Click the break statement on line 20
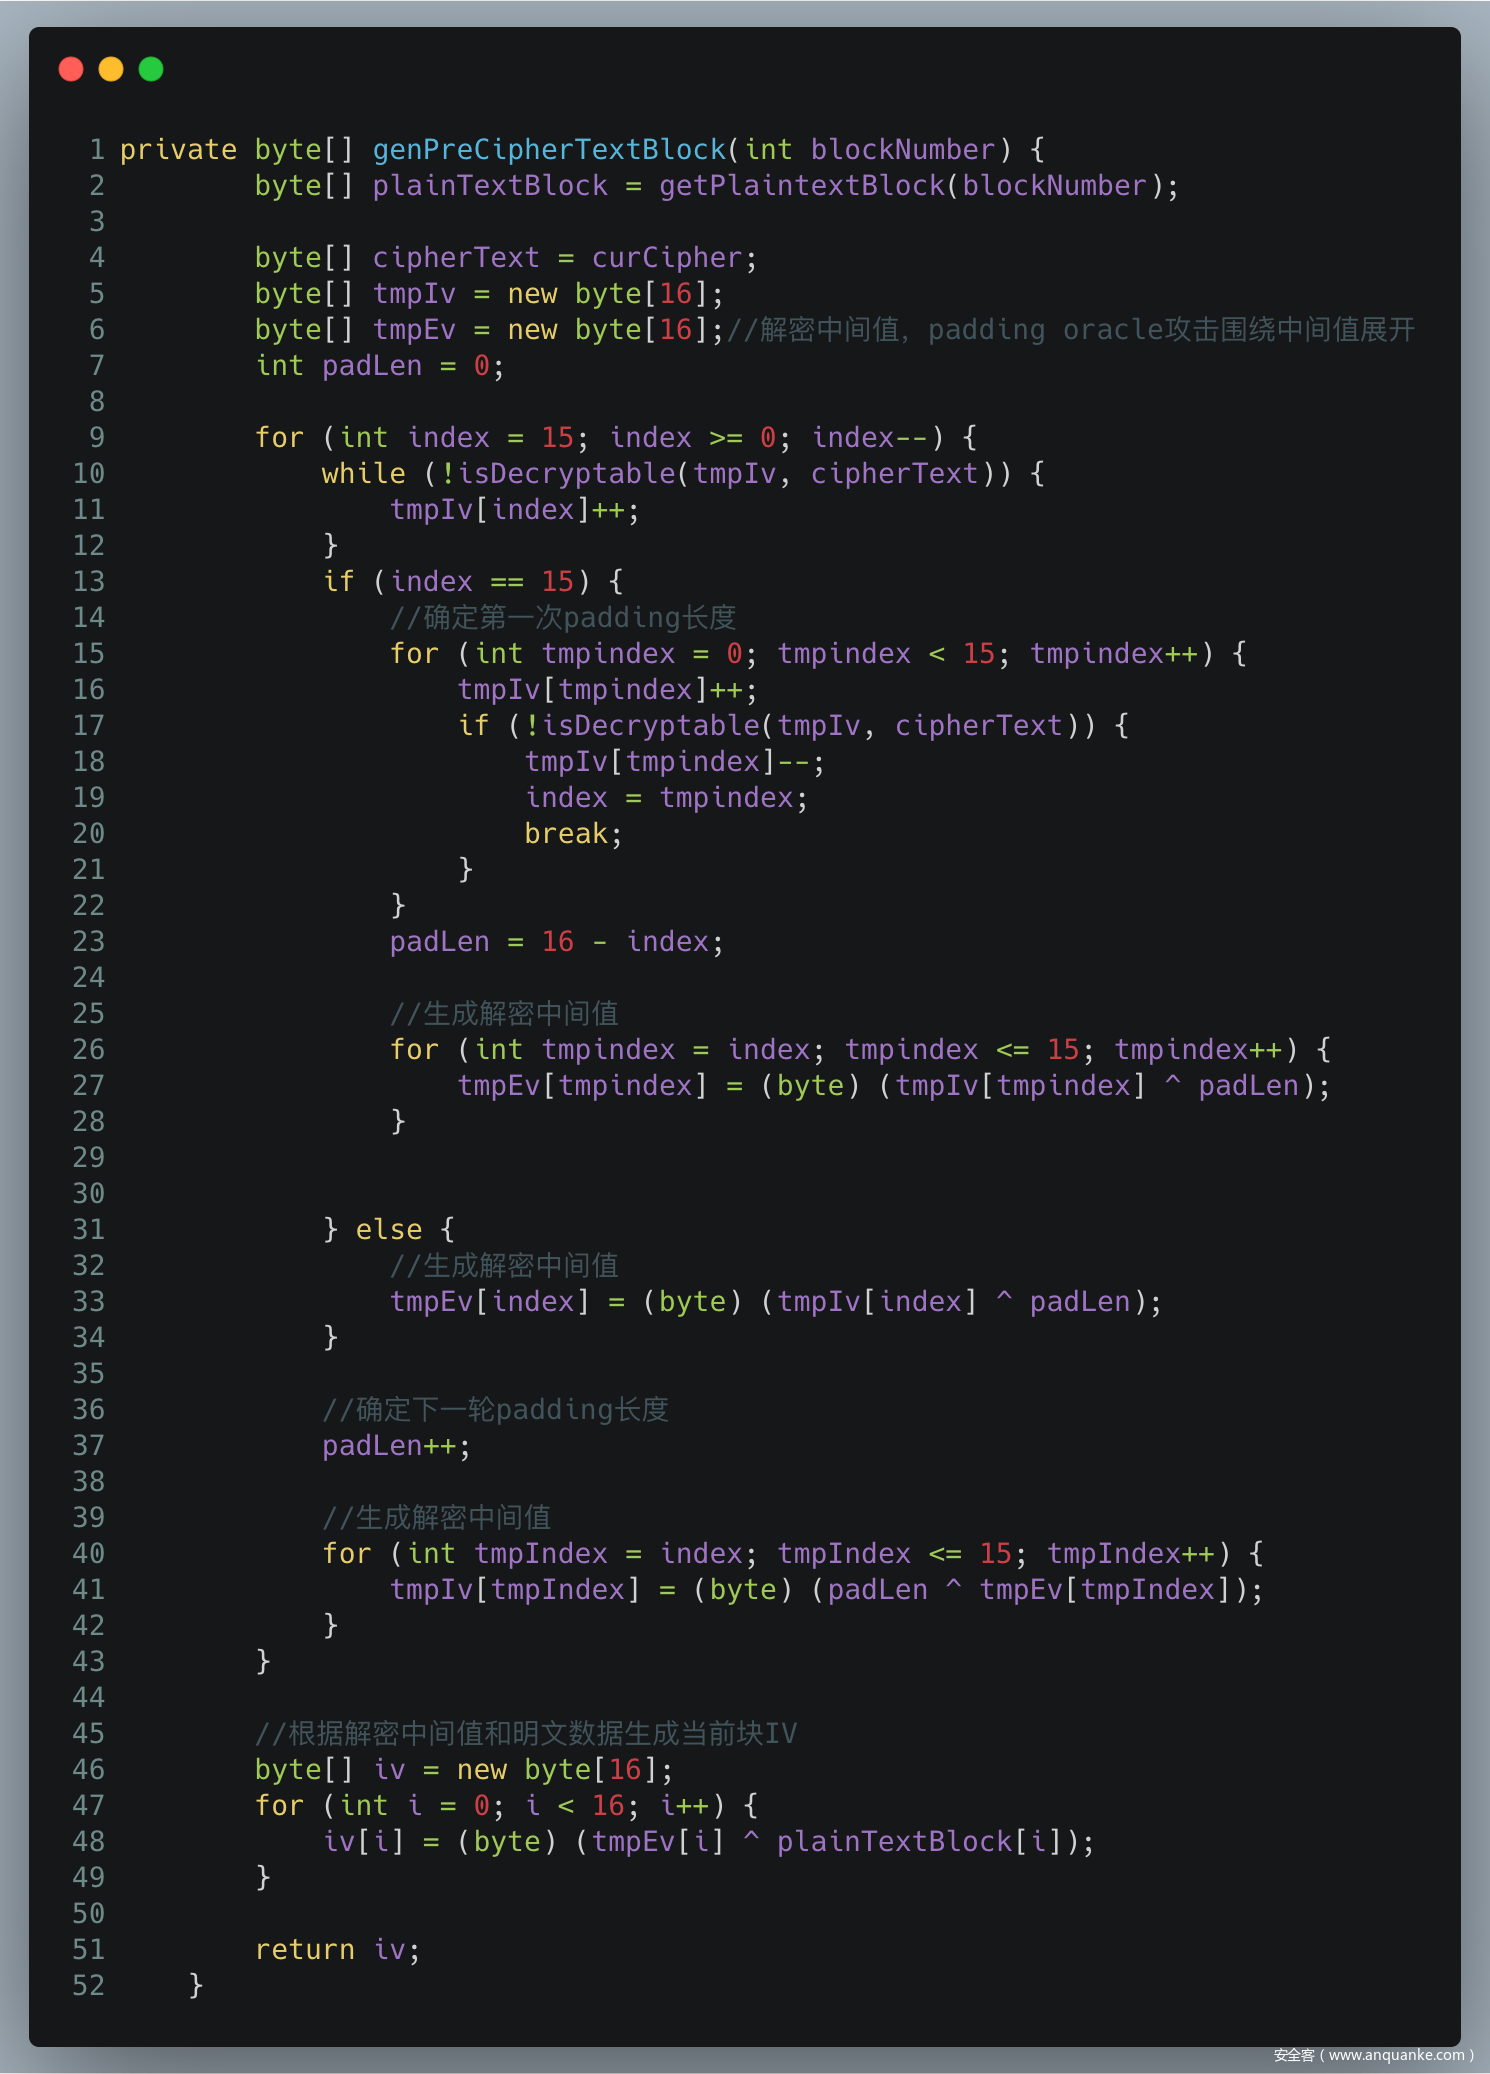1490x2074 pixels. tap(573, 834)
